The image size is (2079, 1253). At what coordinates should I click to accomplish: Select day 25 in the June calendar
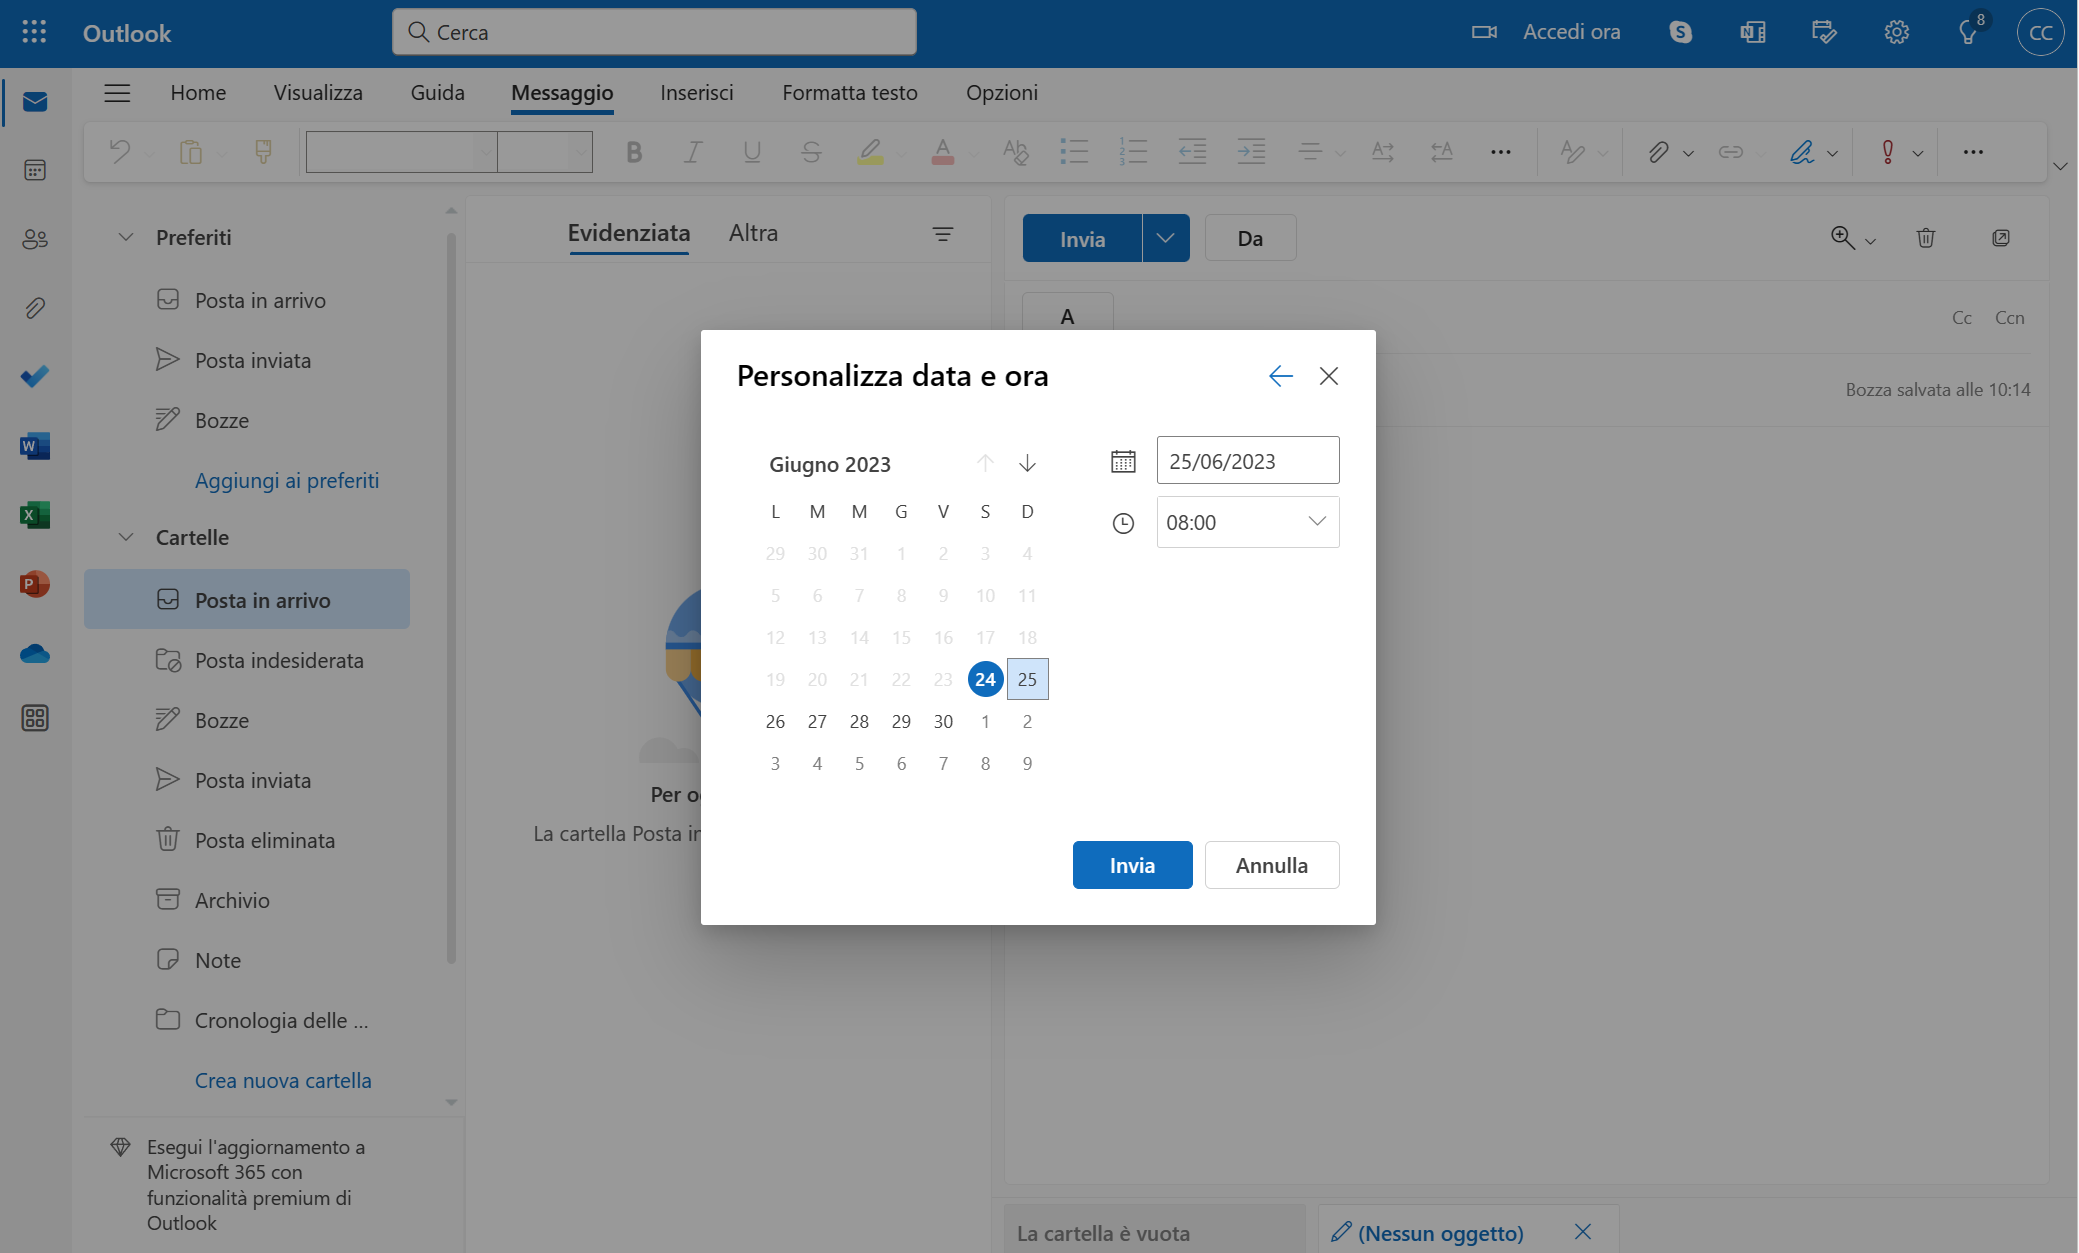tap(1027, 678)
